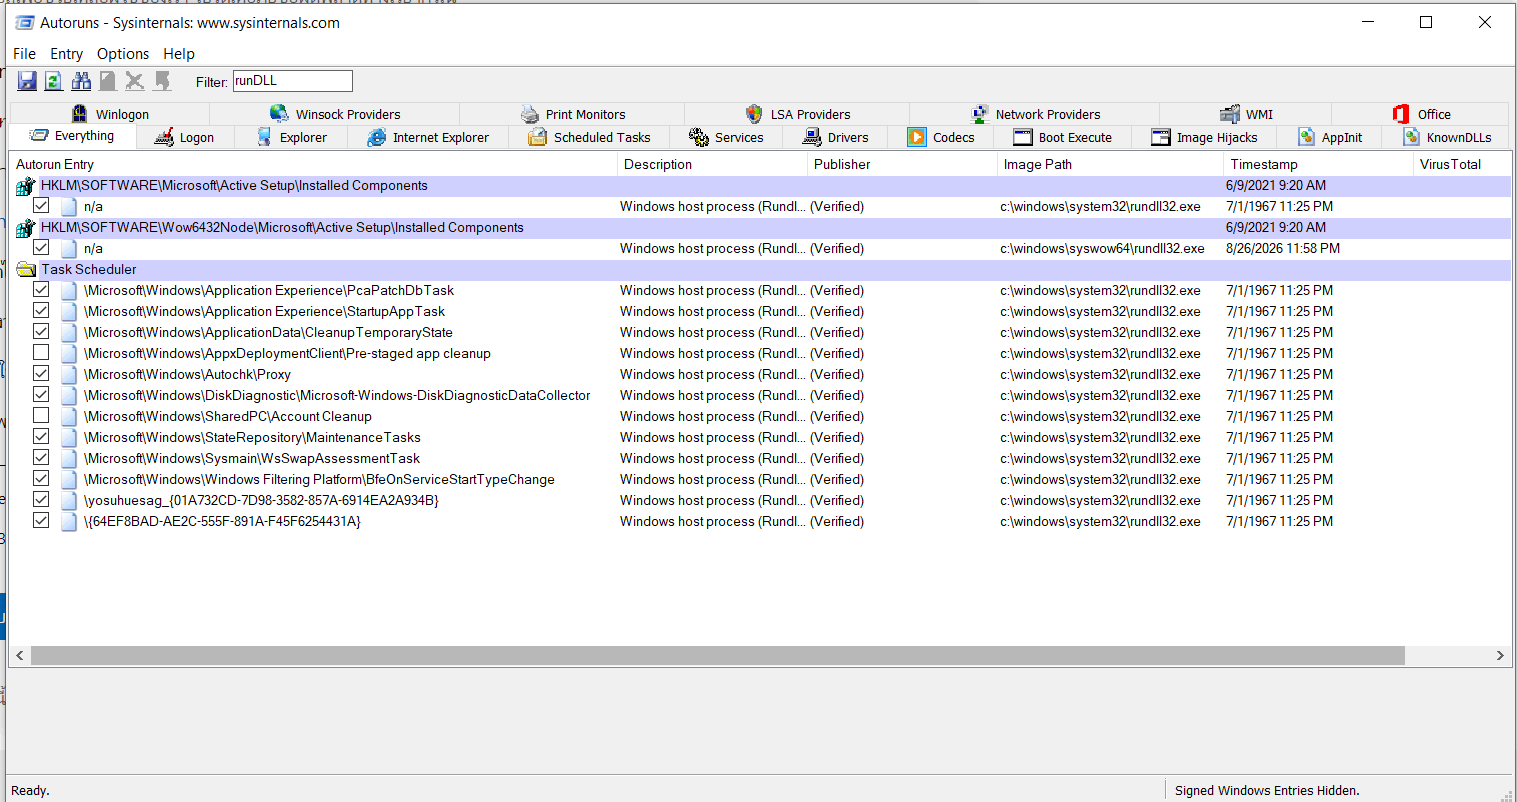Click the horizontal scrollbar right arrow
This screenshot has height=802, width=1517.
click(1500, 656)
